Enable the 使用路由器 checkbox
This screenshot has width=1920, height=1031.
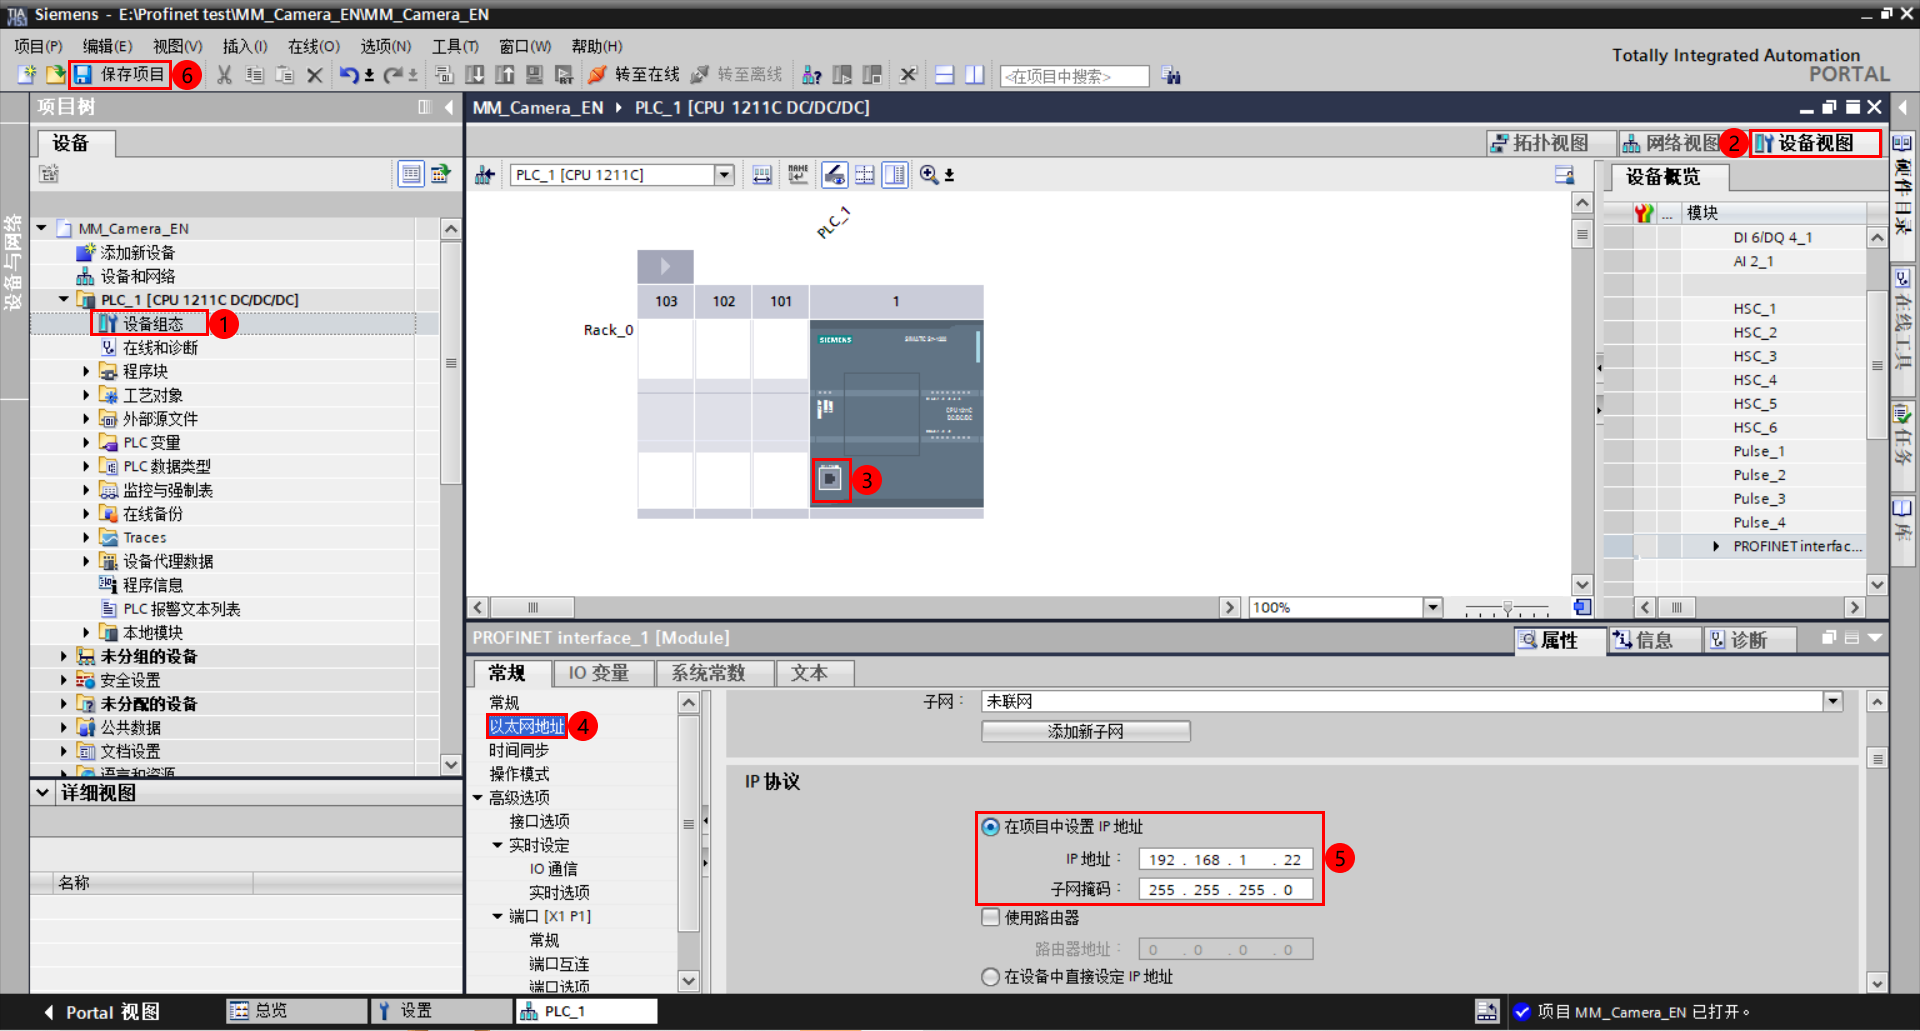[989, 917]
